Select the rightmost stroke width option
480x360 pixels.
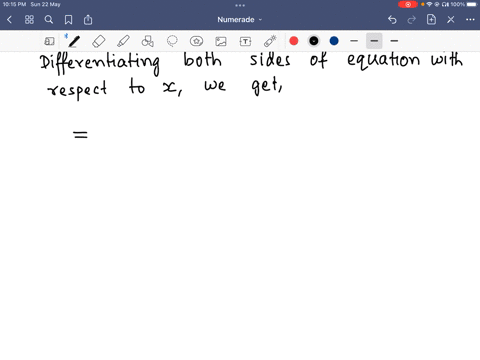coord(394,41)
